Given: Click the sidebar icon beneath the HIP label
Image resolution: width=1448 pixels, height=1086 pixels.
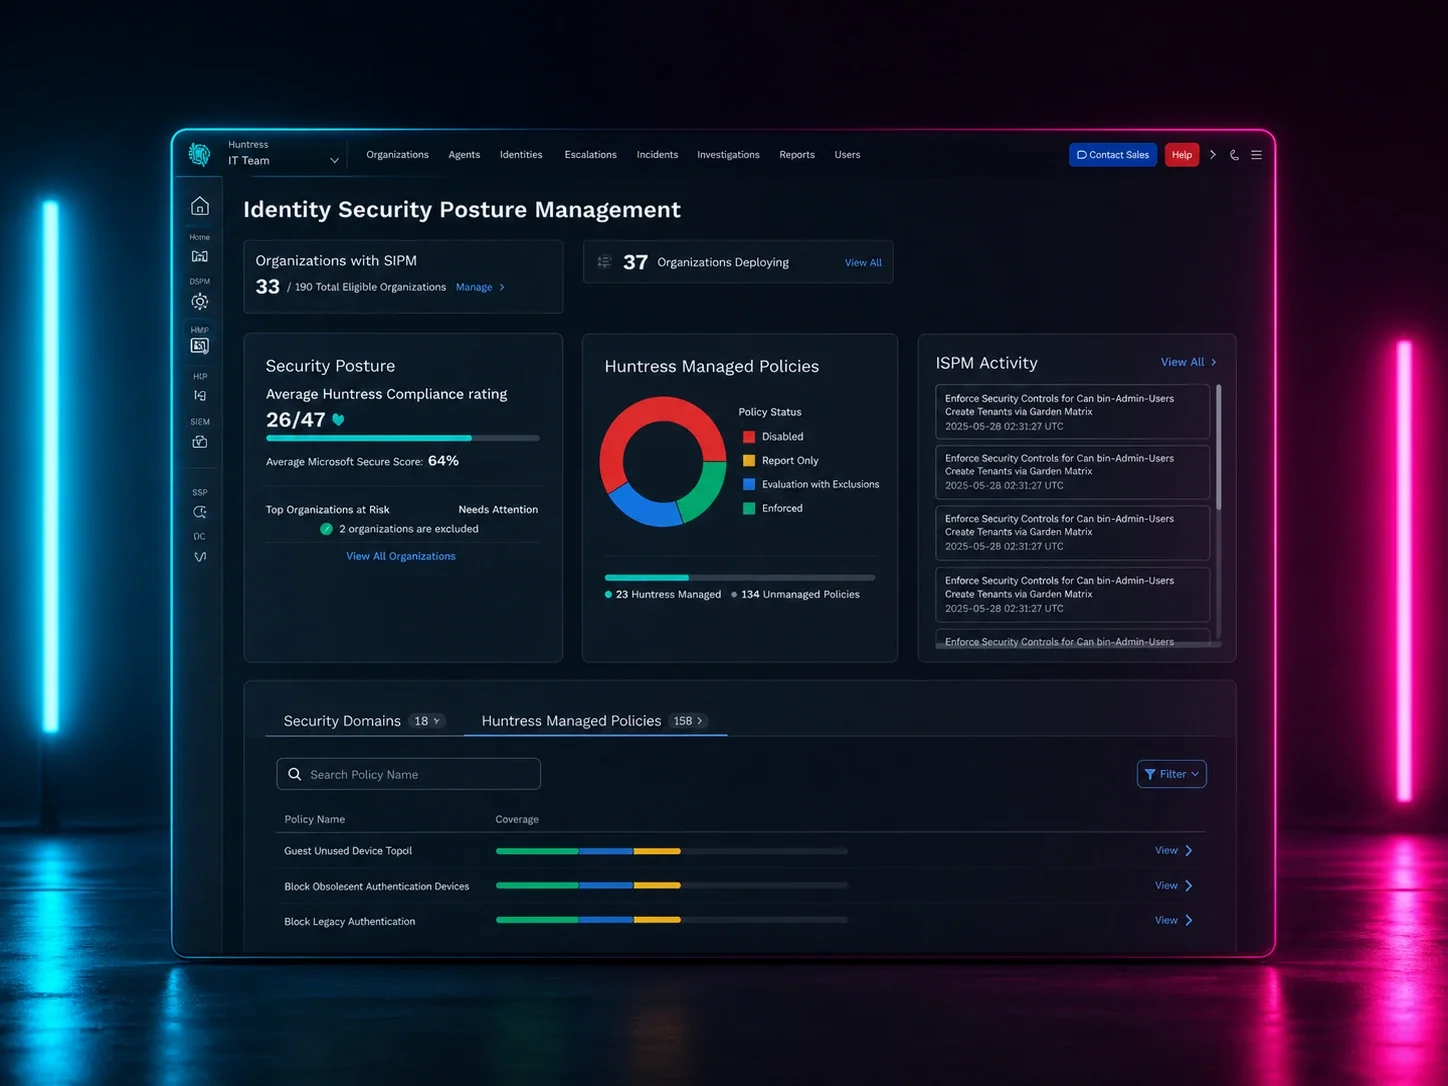Looking at the screenshot, I should click(x=200, y=396).
